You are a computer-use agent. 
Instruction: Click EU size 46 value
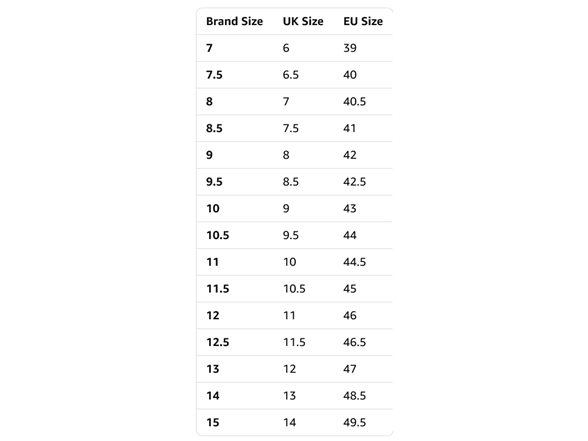(350, 315)
